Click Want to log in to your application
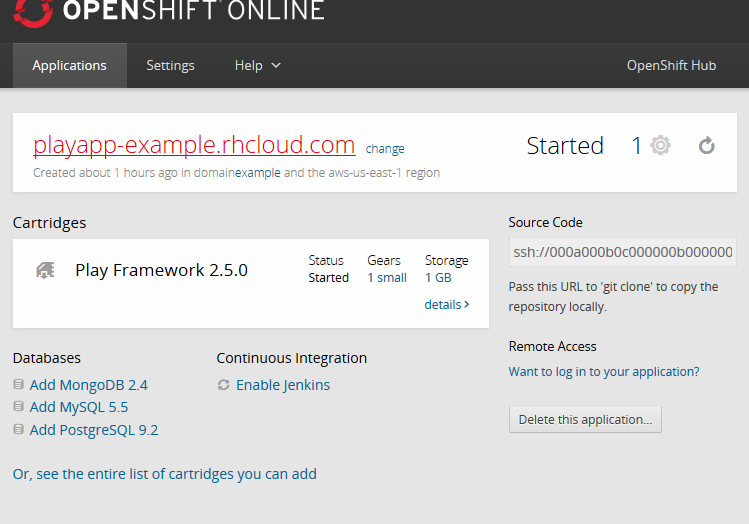 tap(604, 372)
